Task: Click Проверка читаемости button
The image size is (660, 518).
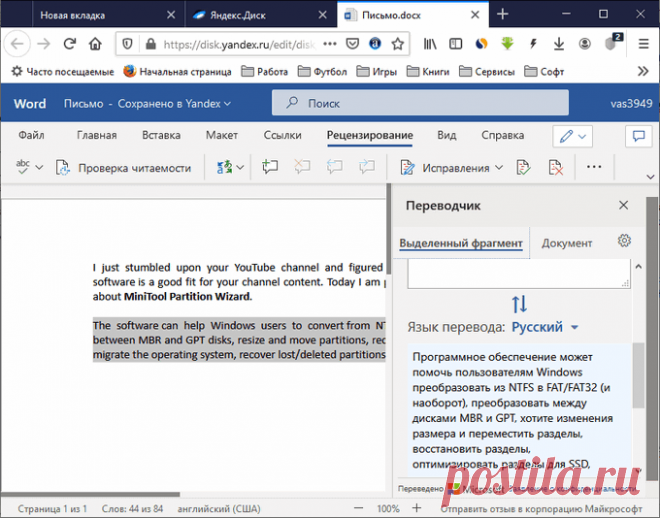Action: pos(123,168)
